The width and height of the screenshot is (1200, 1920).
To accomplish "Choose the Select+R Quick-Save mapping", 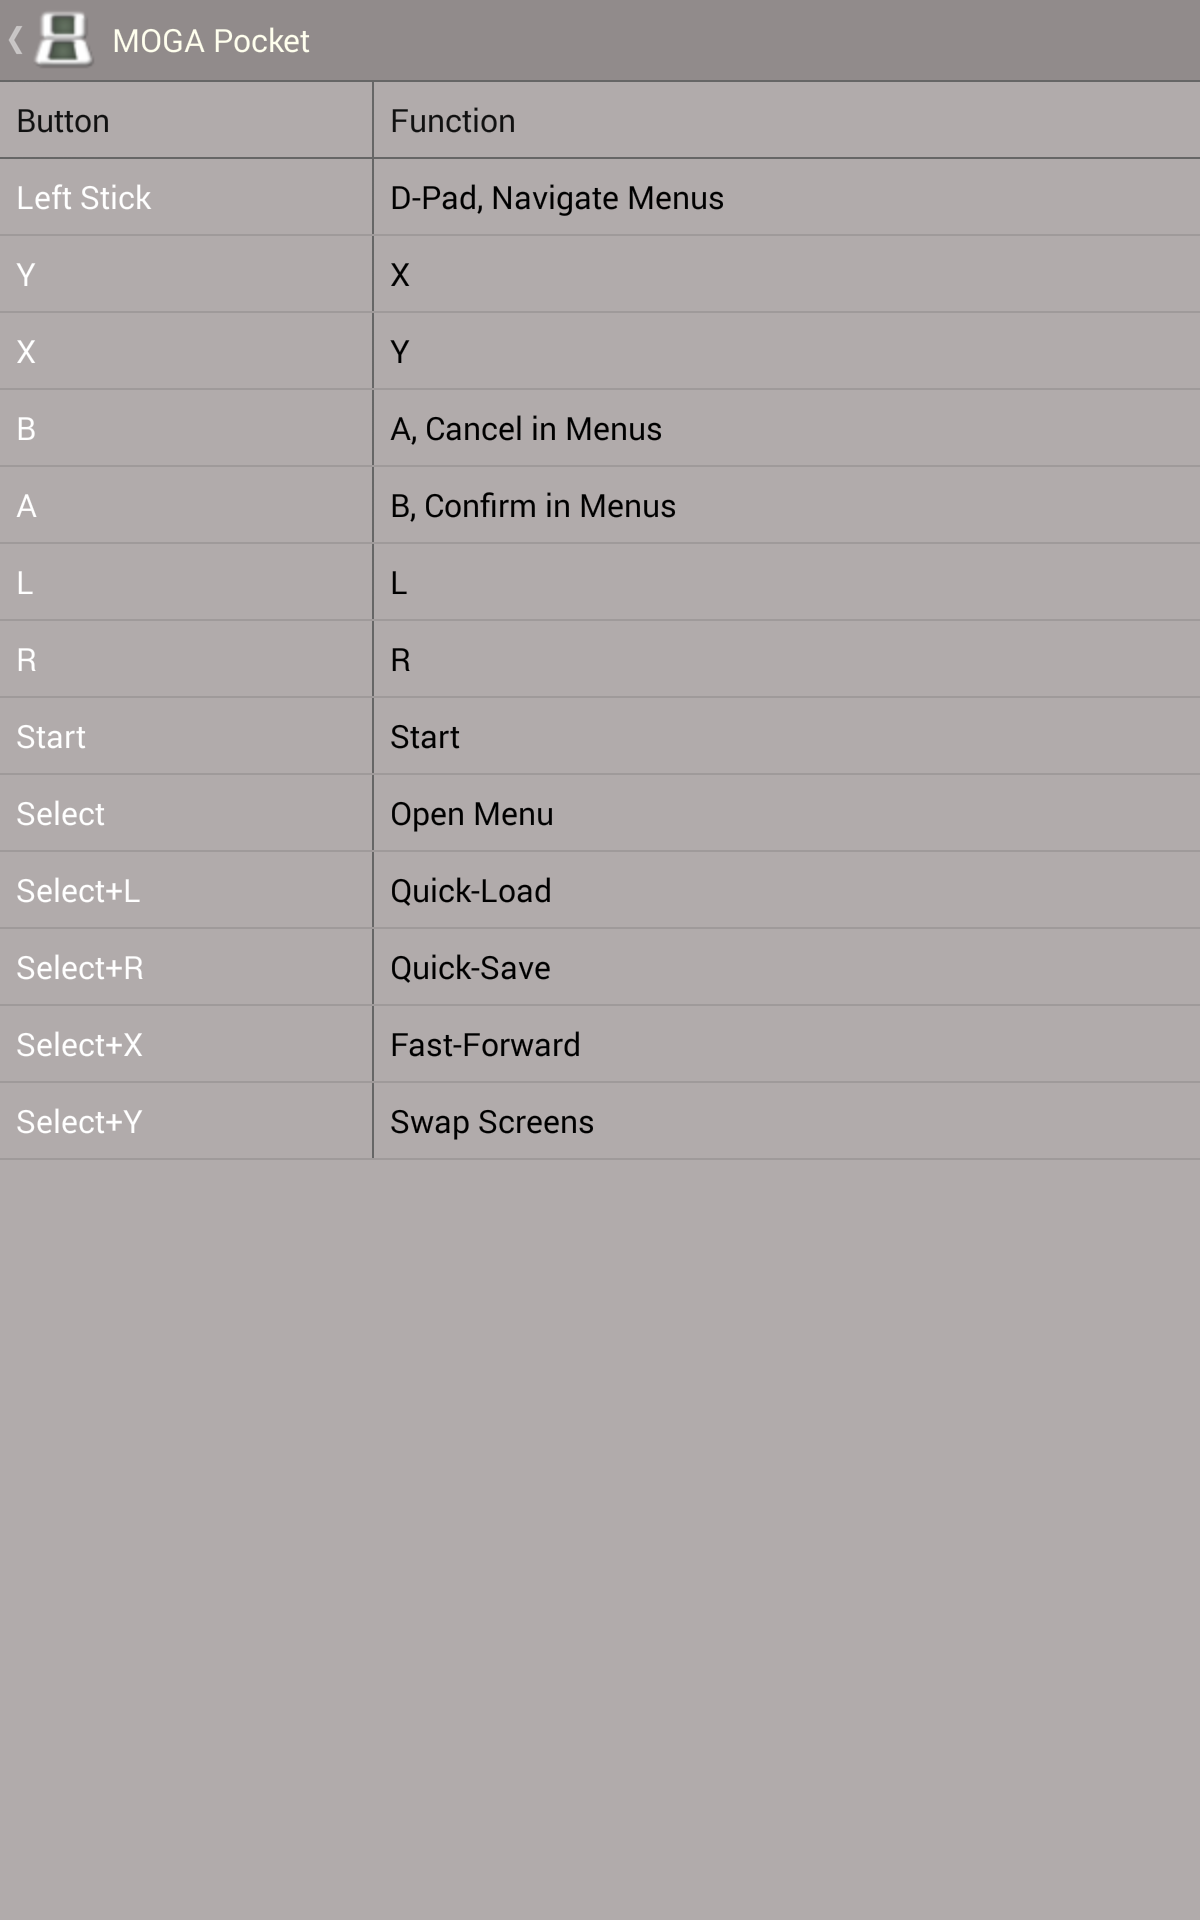I will (x=185, y=967).
